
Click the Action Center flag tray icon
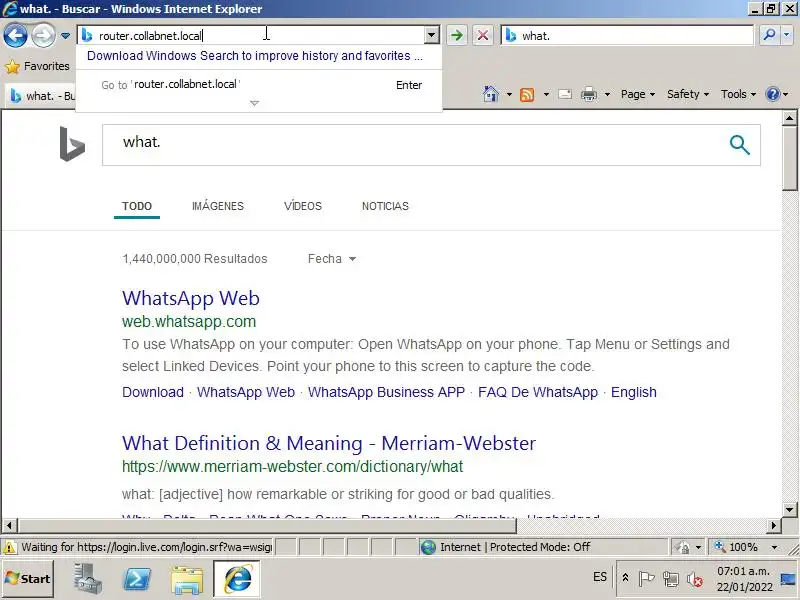(x=646, y=578)
